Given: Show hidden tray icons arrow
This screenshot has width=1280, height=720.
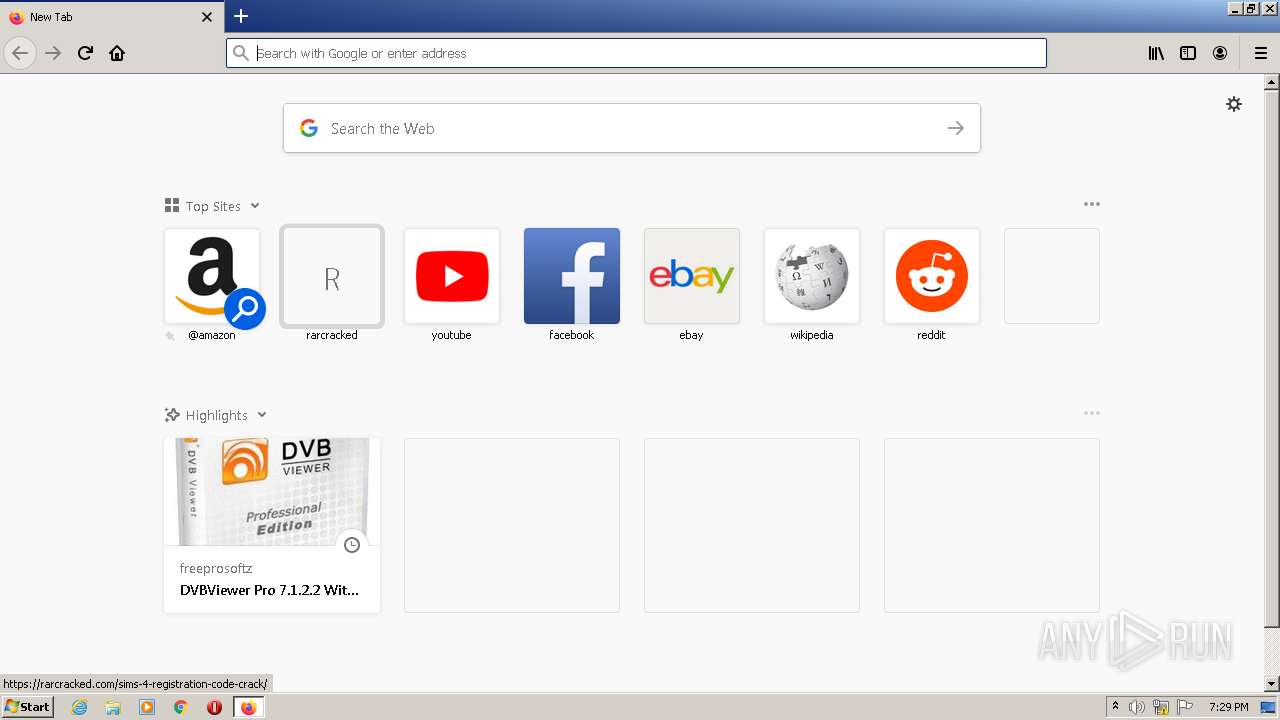Looking at the screenshot, I should point(1115,707).
